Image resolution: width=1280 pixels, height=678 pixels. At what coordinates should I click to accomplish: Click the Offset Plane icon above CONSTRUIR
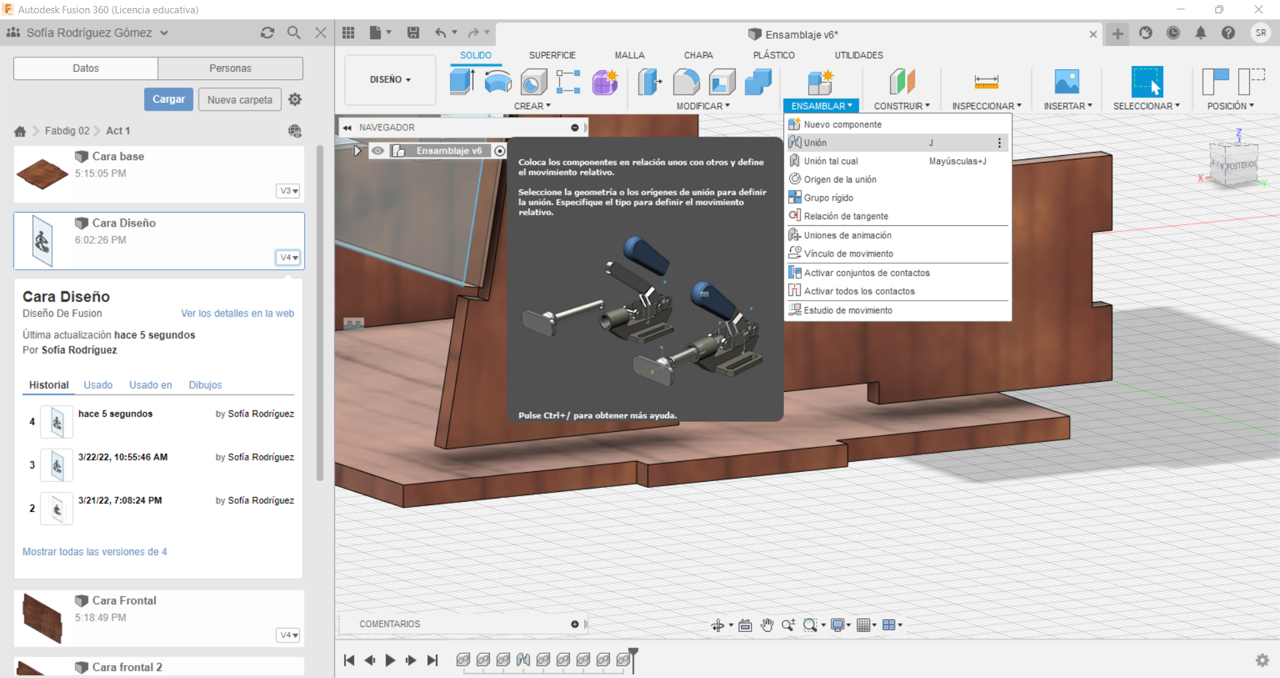(x=902, y=81)
